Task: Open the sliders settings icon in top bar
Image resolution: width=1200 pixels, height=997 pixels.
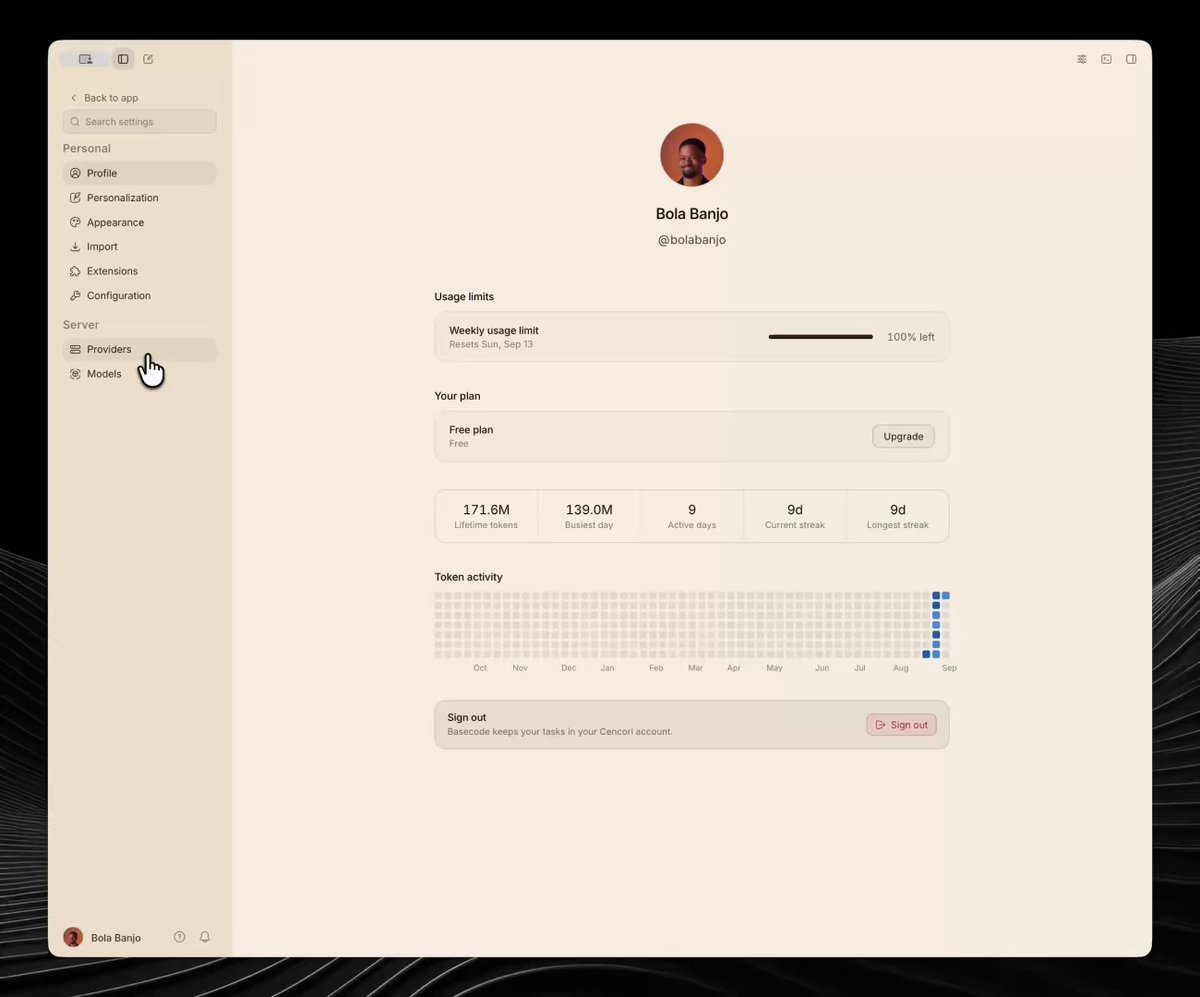Action: pos(1082,59)
